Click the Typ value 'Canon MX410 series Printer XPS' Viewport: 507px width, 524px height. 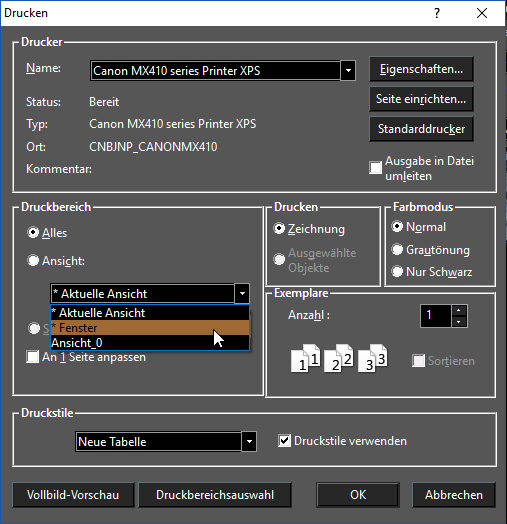[x=172, y=124]
